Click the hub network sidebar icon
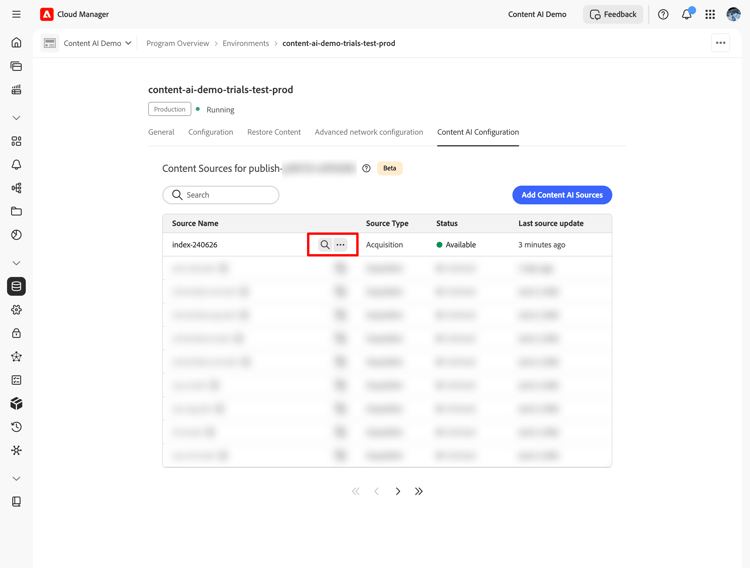 pyautogui.click(x=16, y=450)
